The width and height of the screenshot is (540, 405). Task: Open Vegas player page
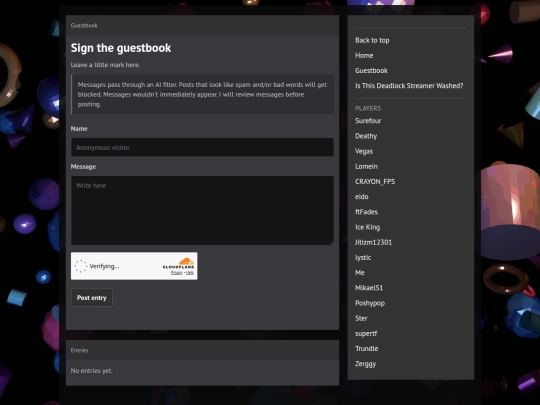(364, 151)
